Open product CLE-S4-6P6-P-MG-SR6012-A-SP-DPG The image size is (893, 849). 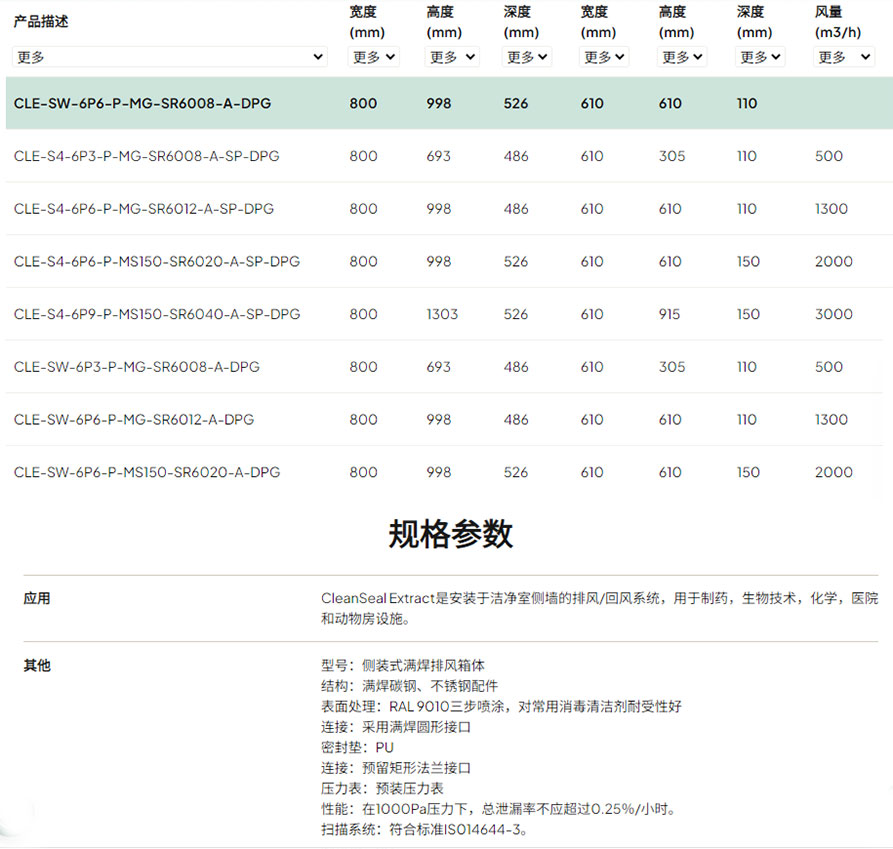pos(144,209)
